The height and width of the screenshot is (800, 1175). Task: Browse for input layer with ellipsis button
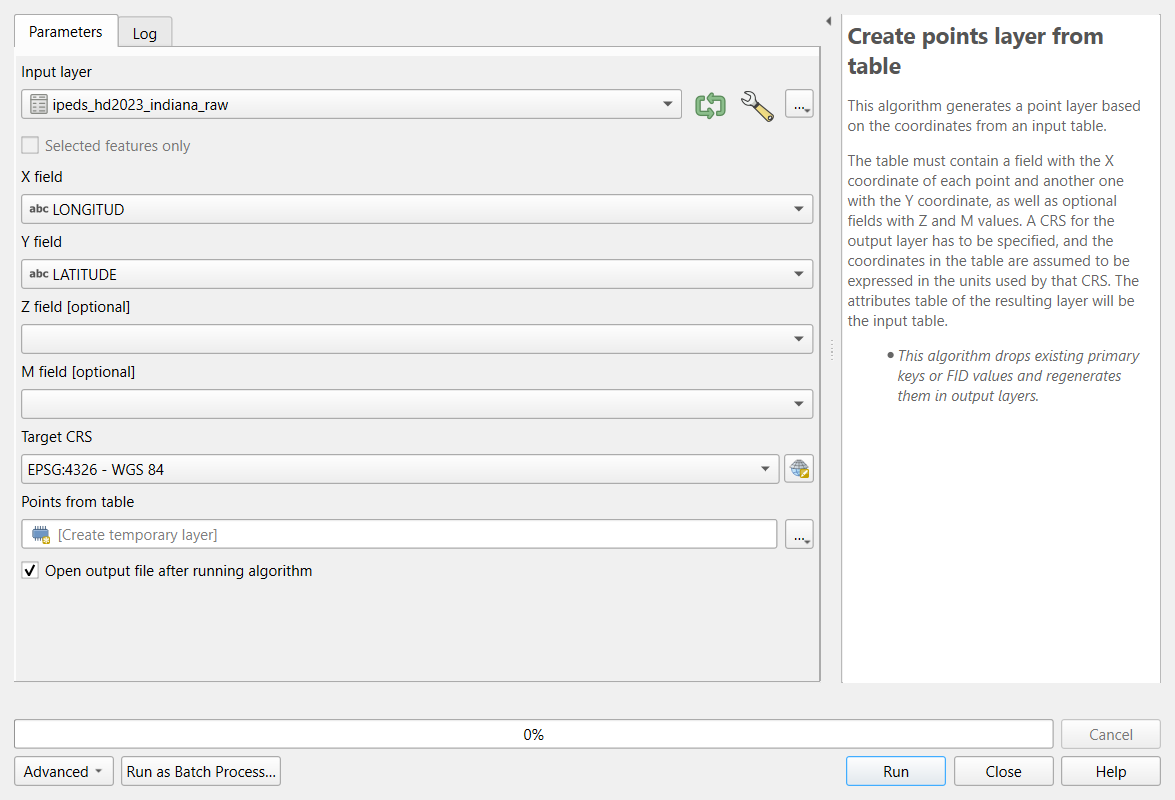(x=799, y=104)
